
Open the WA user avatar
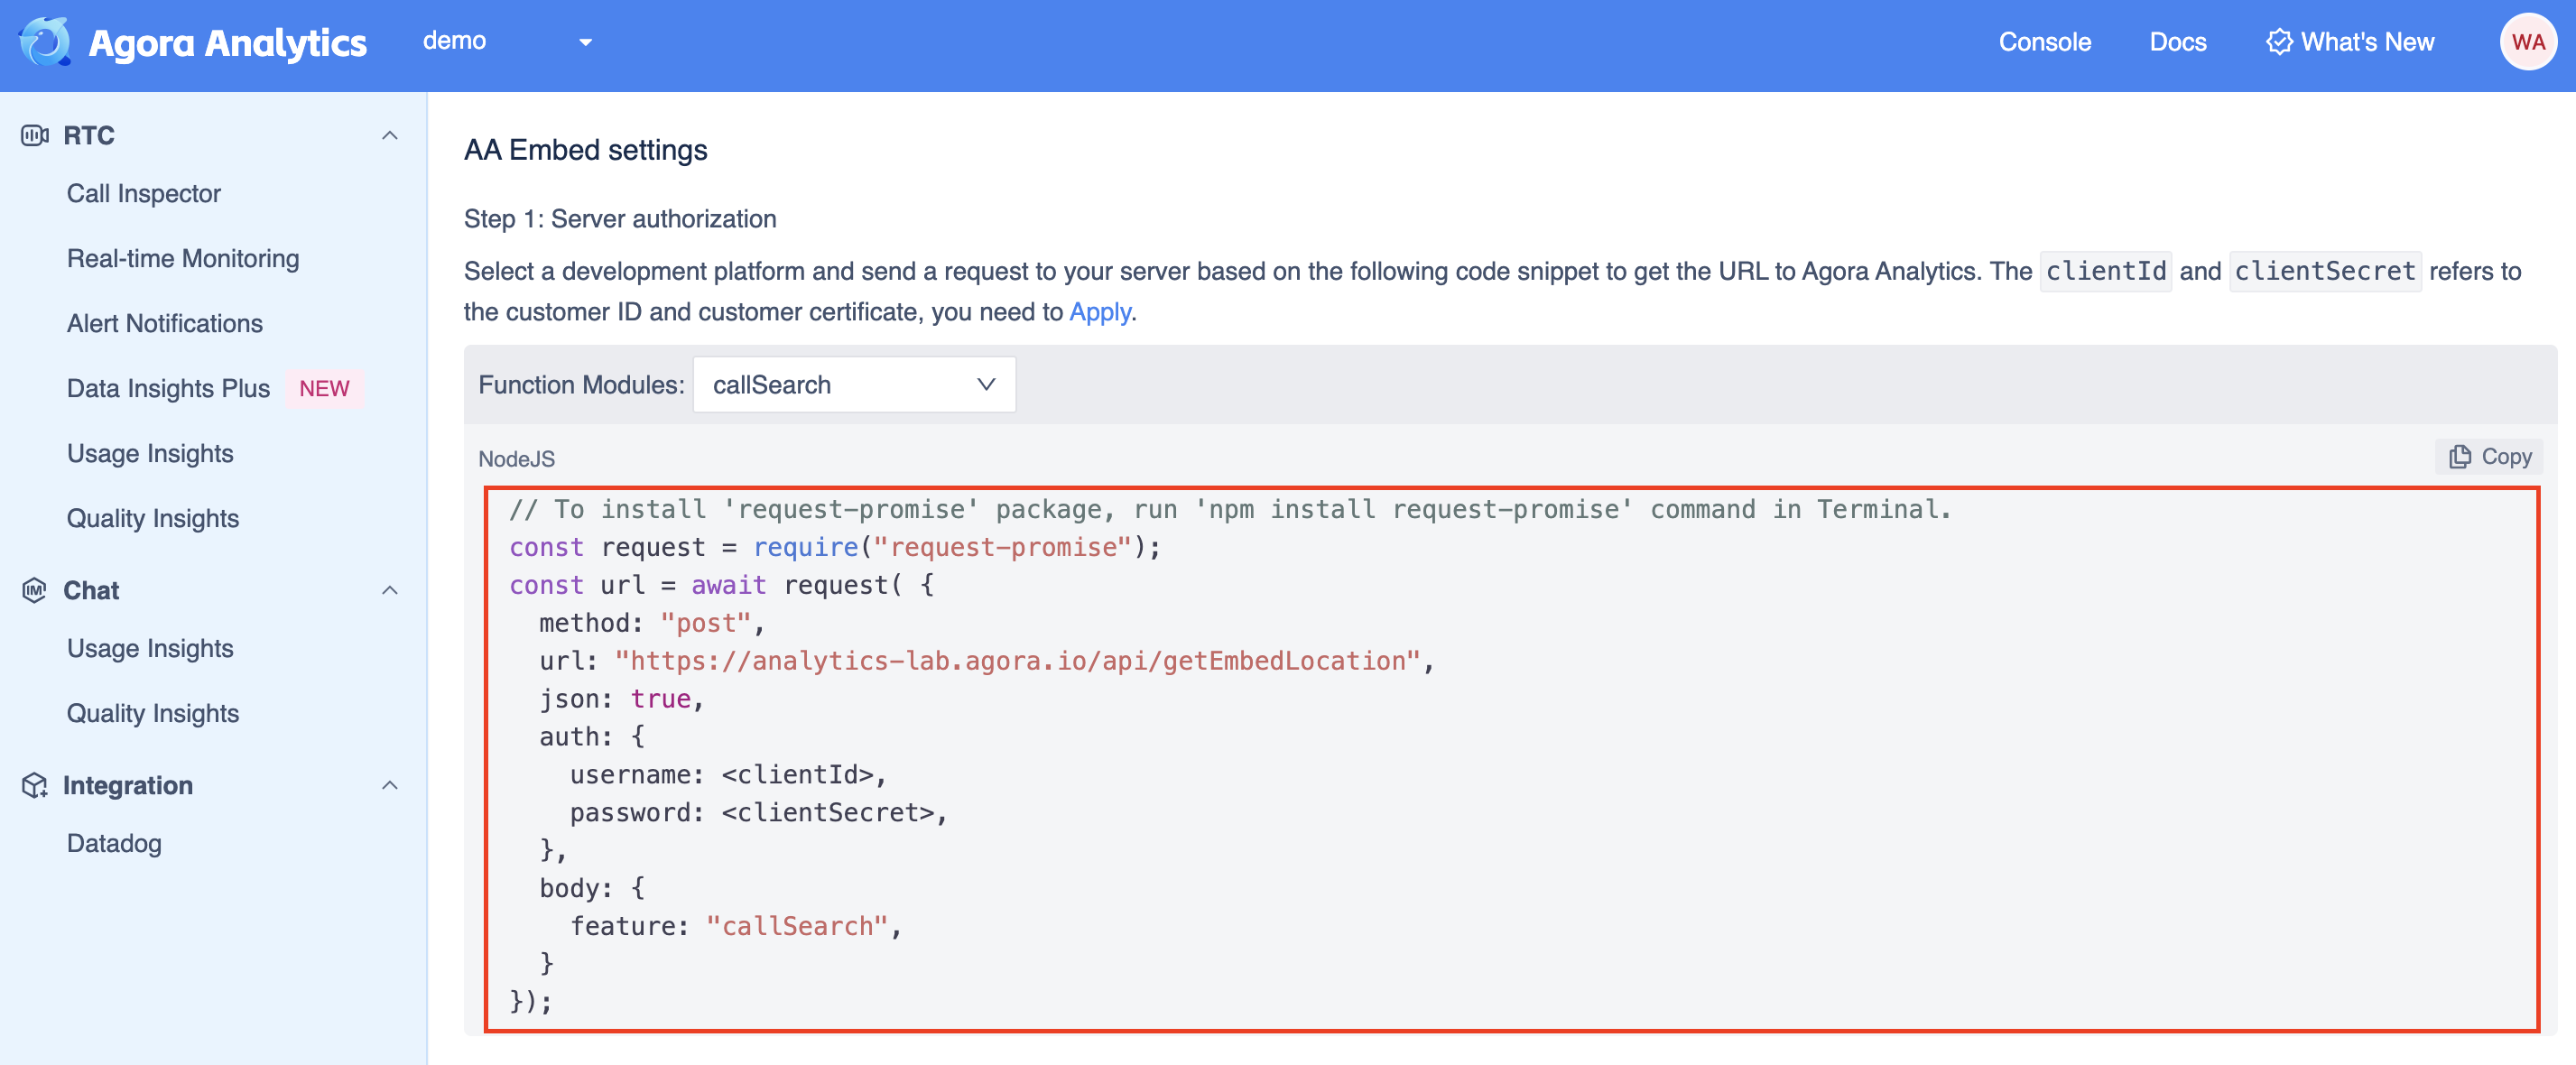pyautogui.click(x=2527, y=42)
